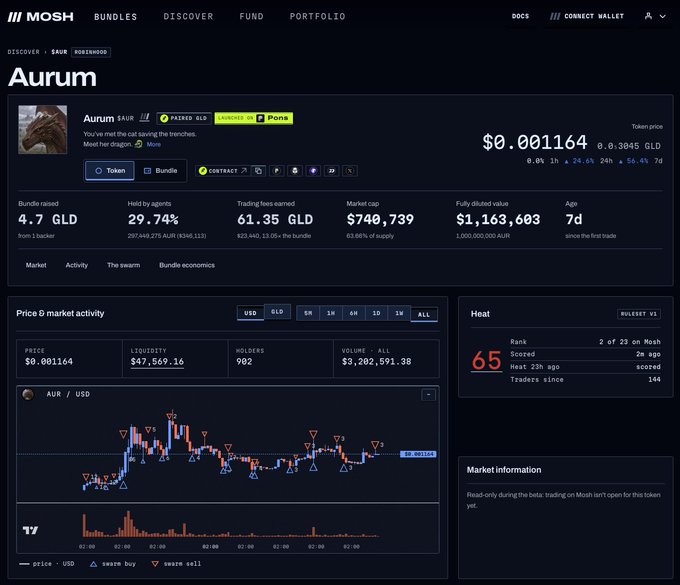Open the CONTRACT external link
Viewport: 680px width, 585px height.
[223, 171]
